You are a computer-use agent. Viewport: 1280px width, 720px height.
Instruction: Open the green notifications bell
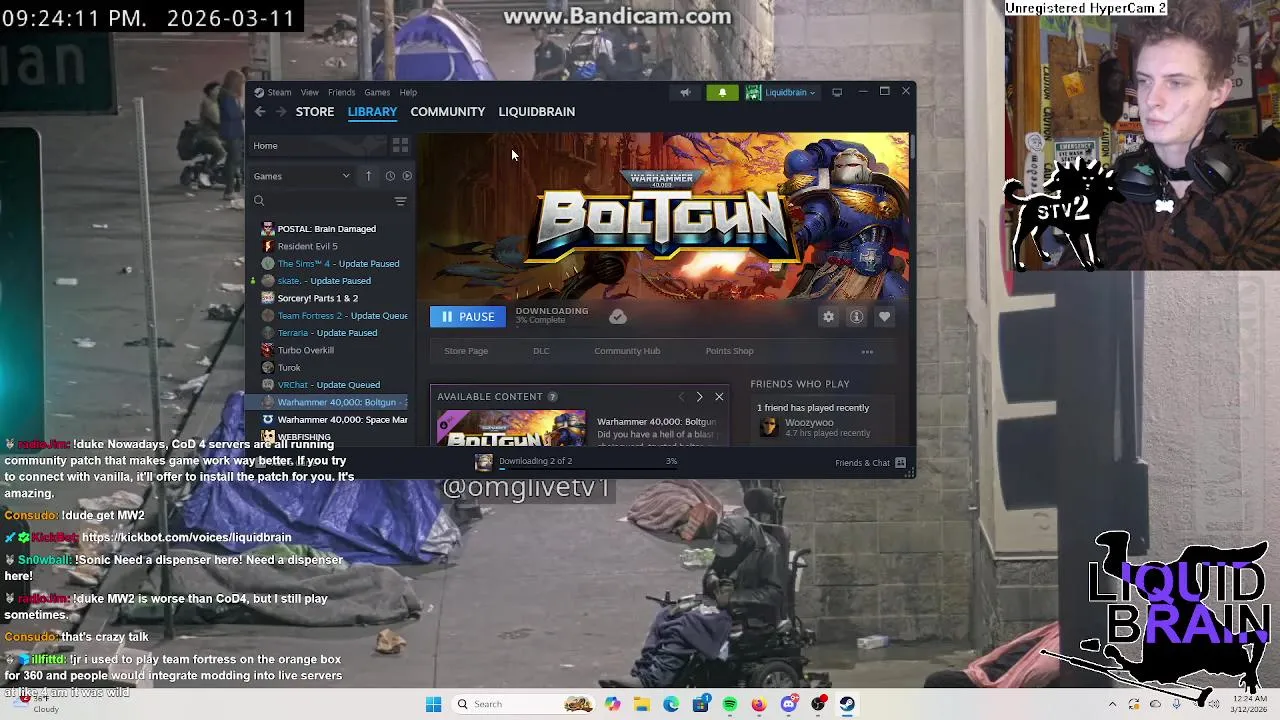pos(722,92)
